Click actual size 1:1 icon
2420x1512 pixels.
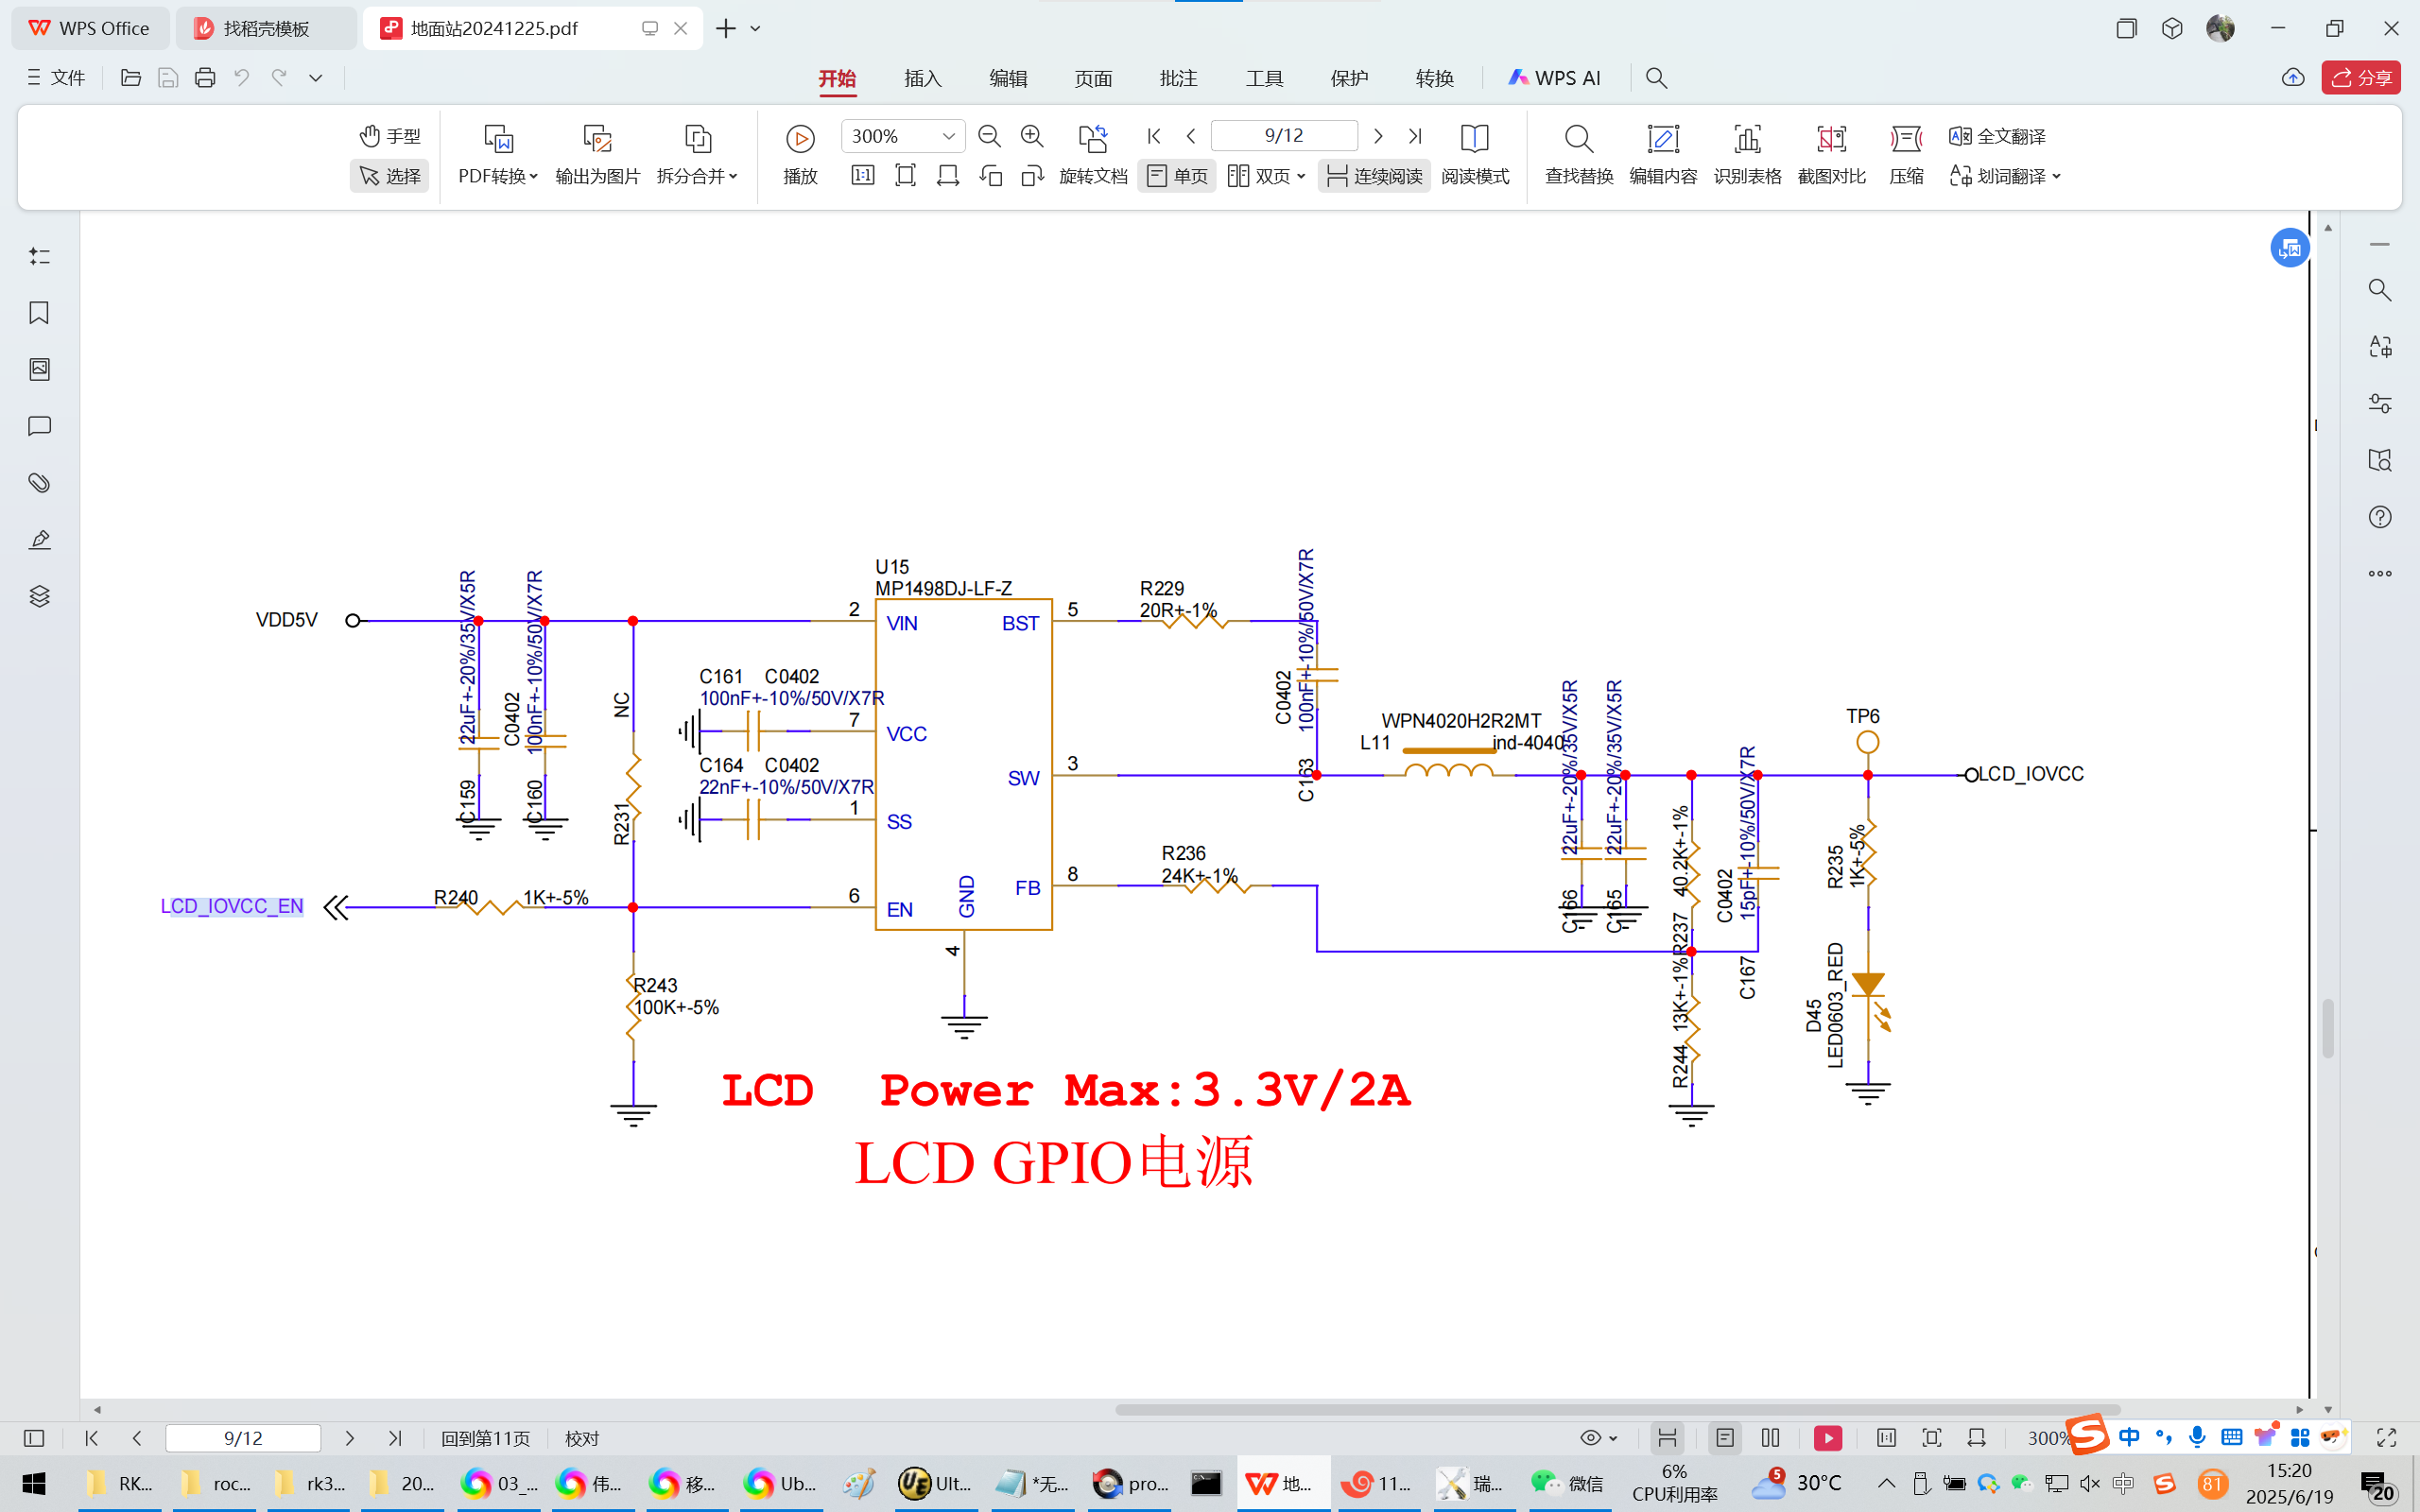(x=862, y=176)
